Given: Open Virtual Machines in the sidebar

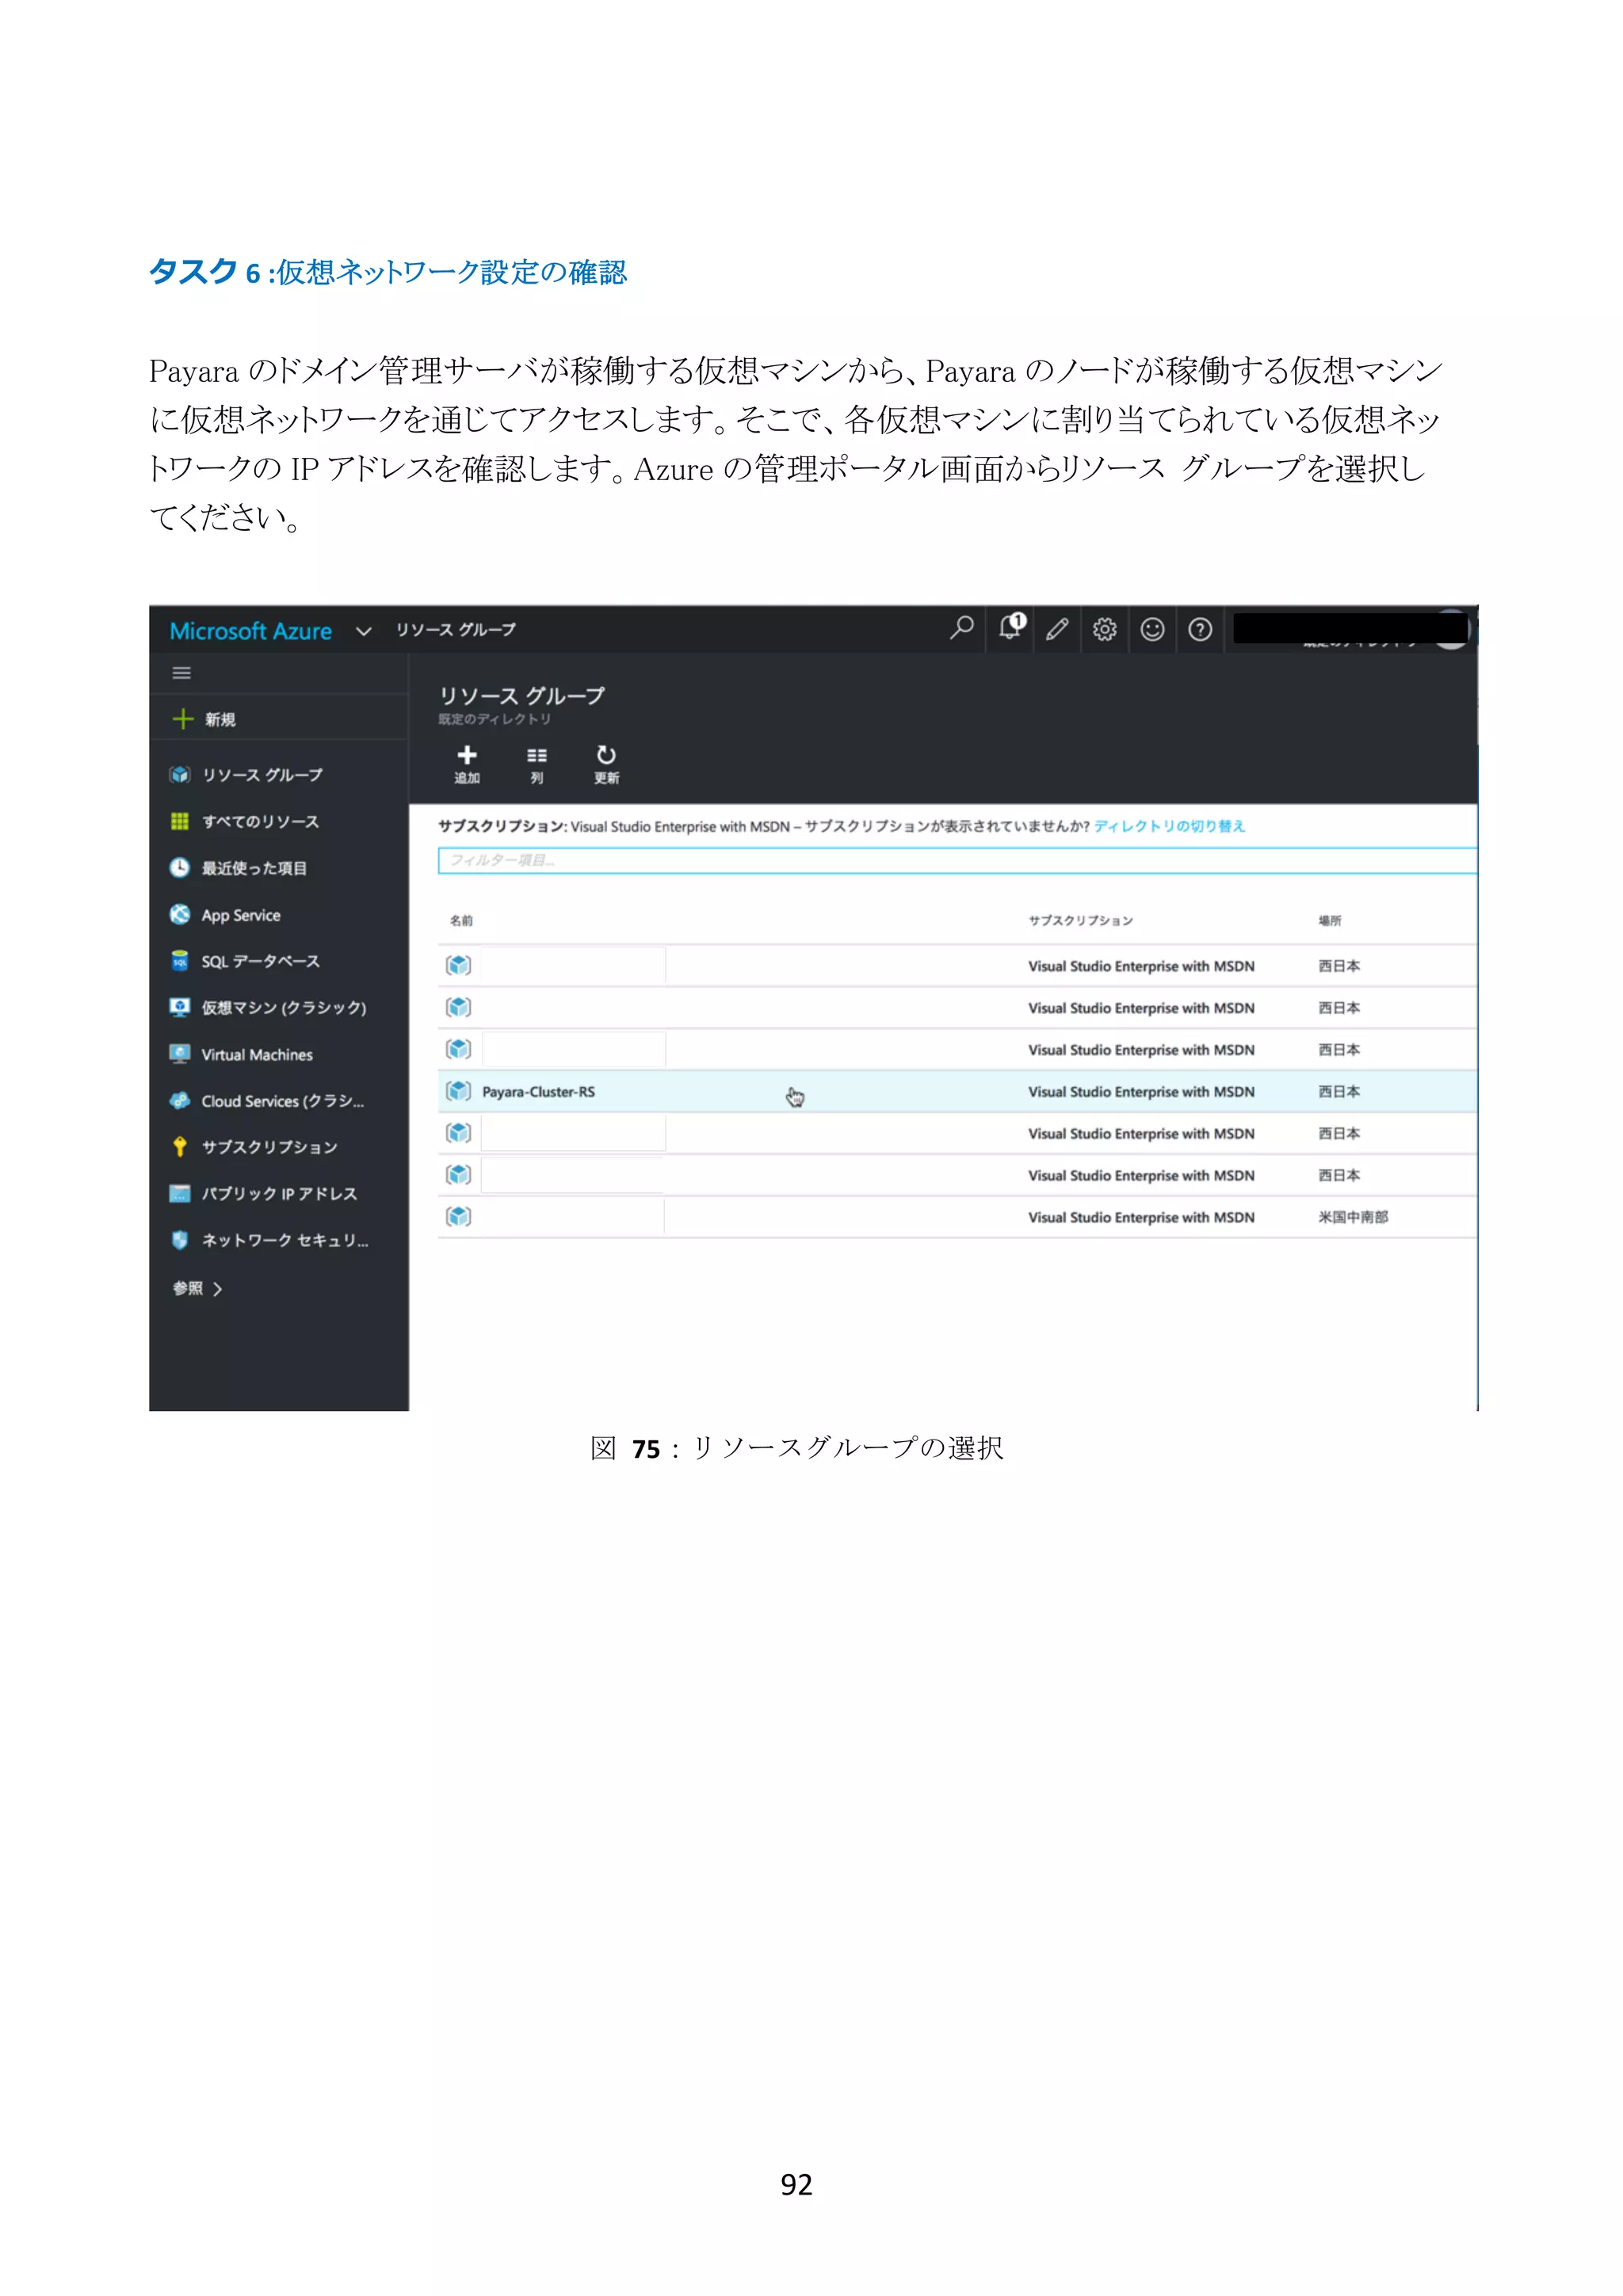Looking at the screenshot, I should pos(241,1054).
